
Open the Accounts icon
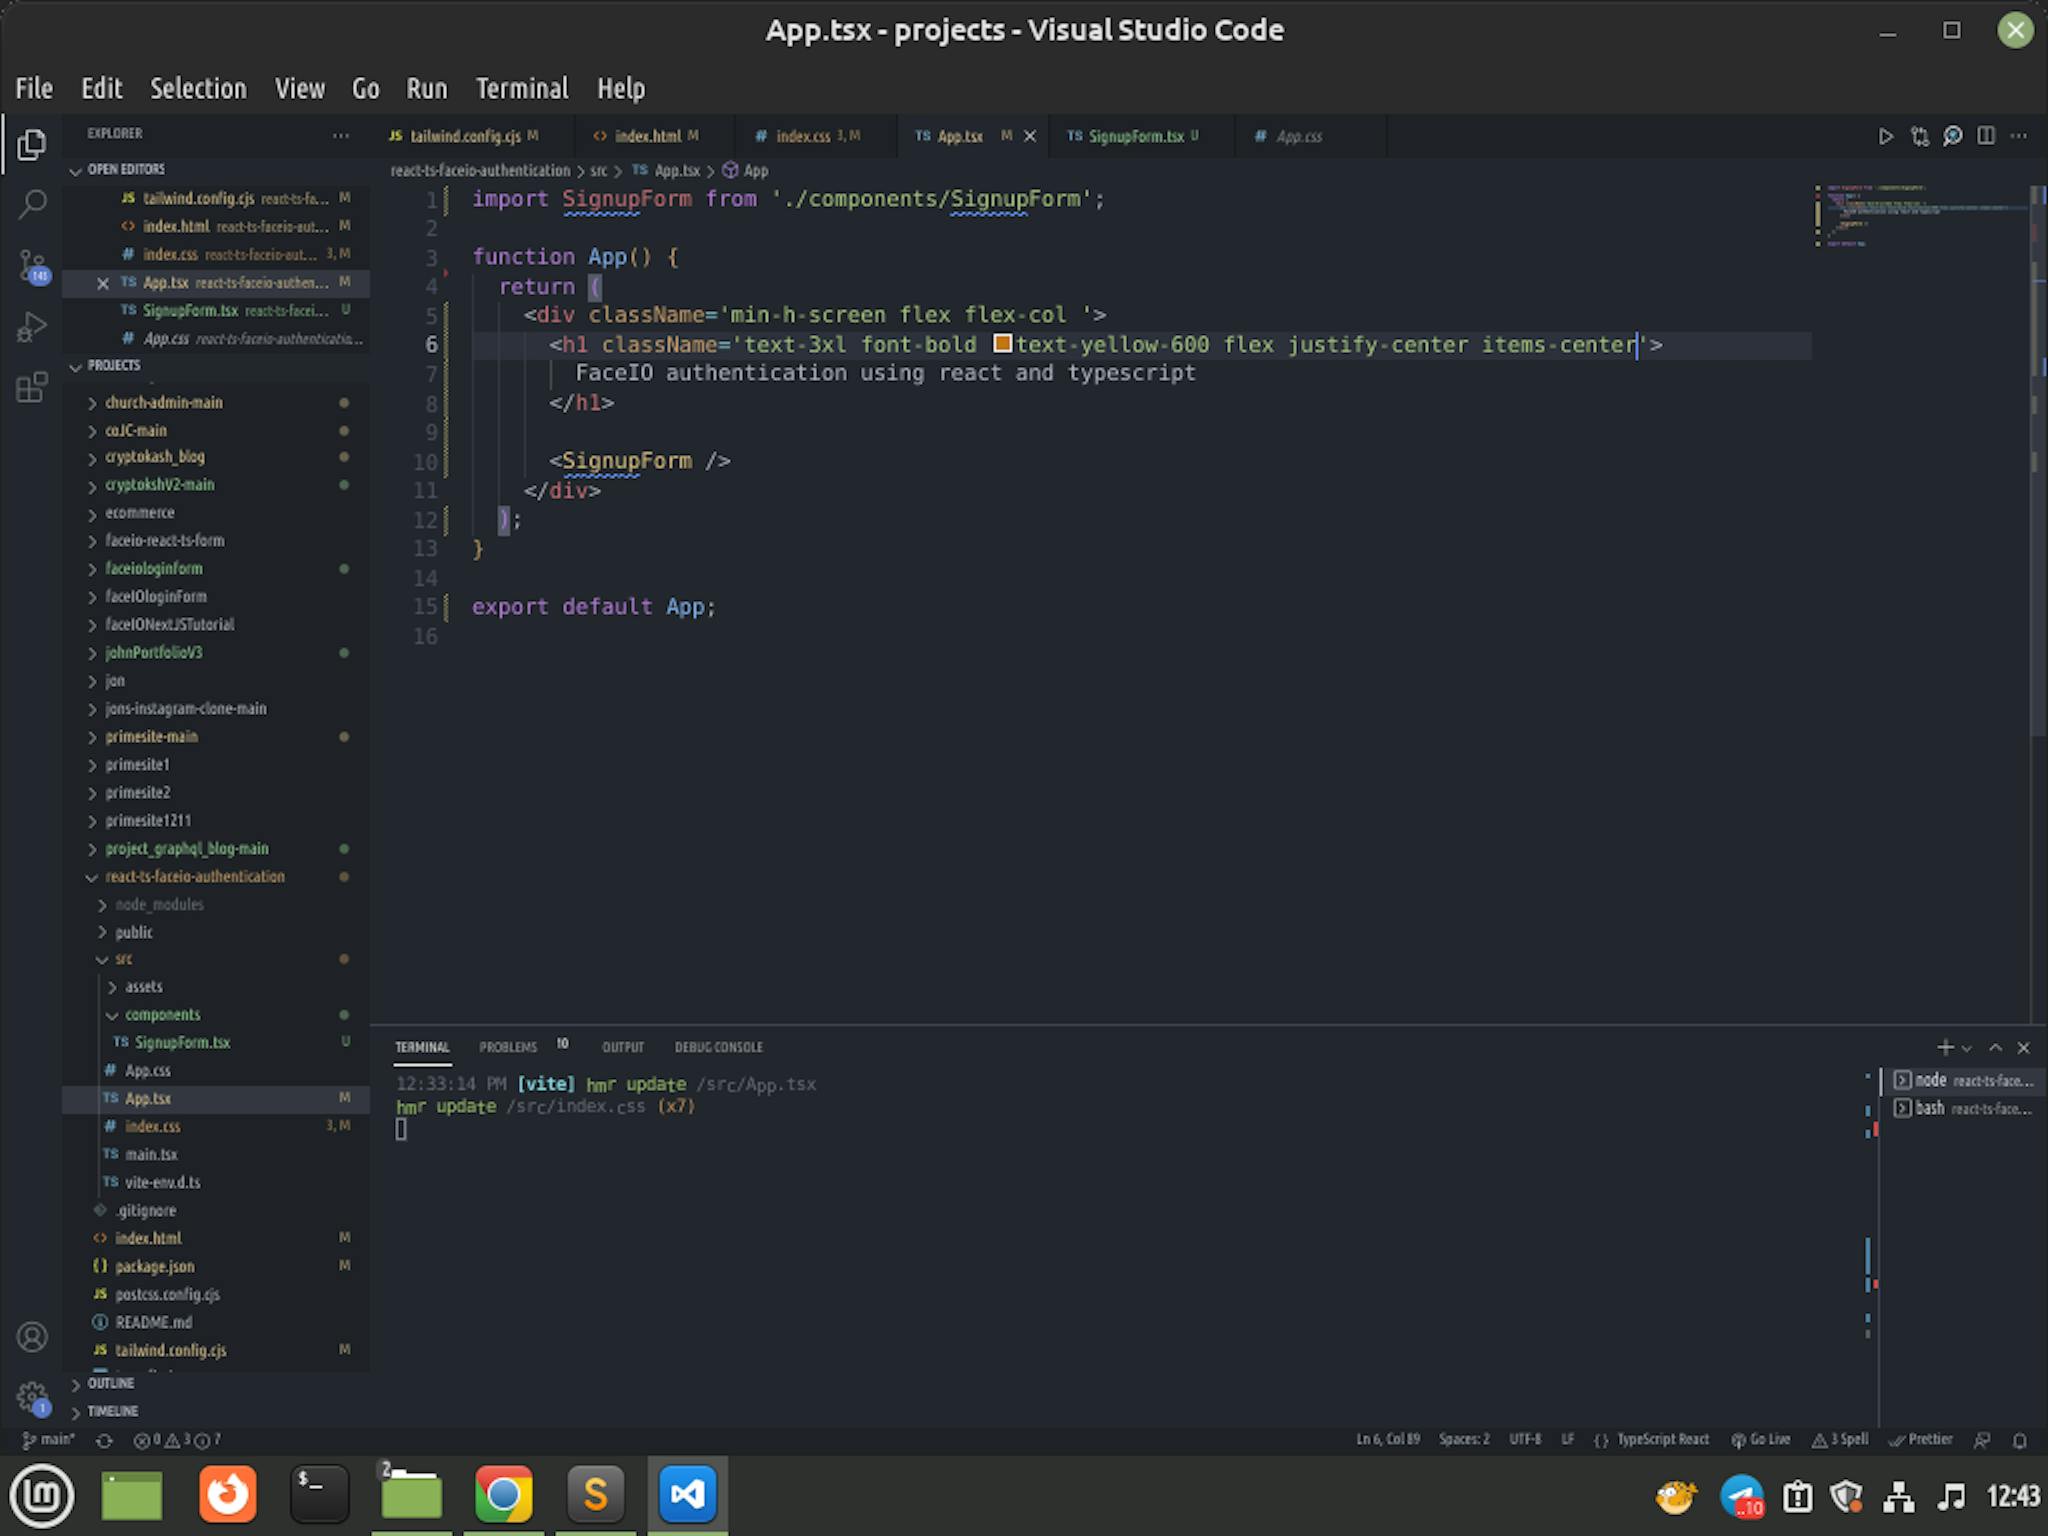click(32, 1337)
